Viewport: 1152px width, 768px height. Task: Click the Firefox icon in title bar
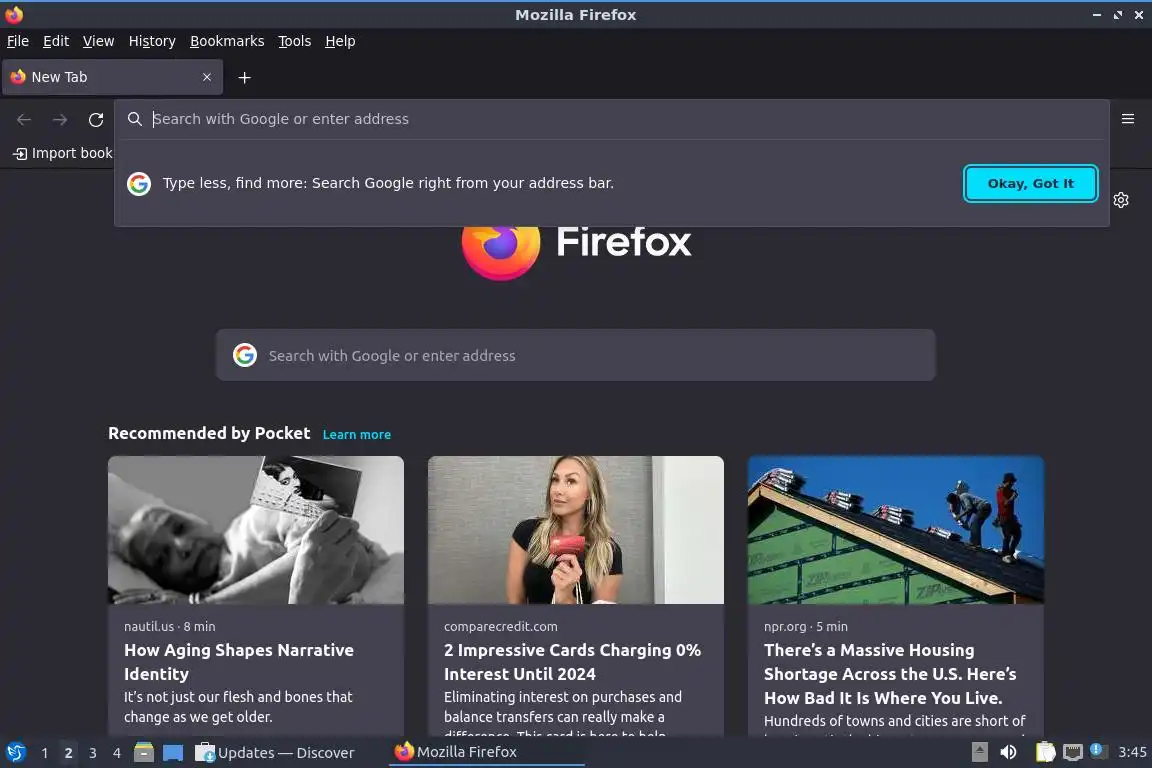[14, 14]
